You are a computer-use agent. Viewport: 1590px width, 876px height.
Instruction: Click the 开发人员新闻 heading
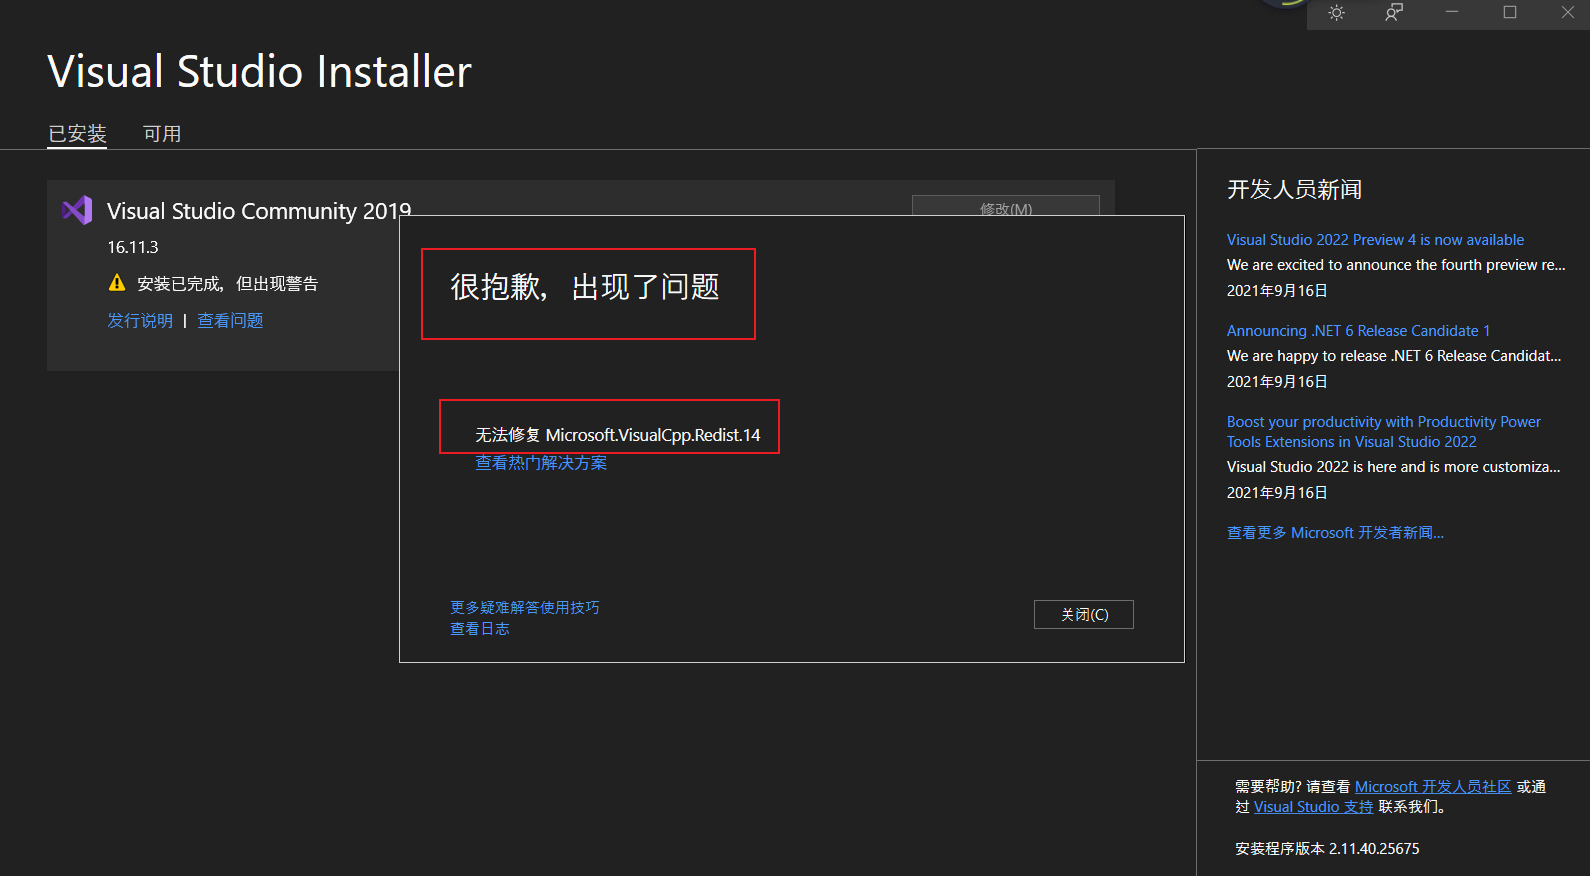coord(1294,190)
